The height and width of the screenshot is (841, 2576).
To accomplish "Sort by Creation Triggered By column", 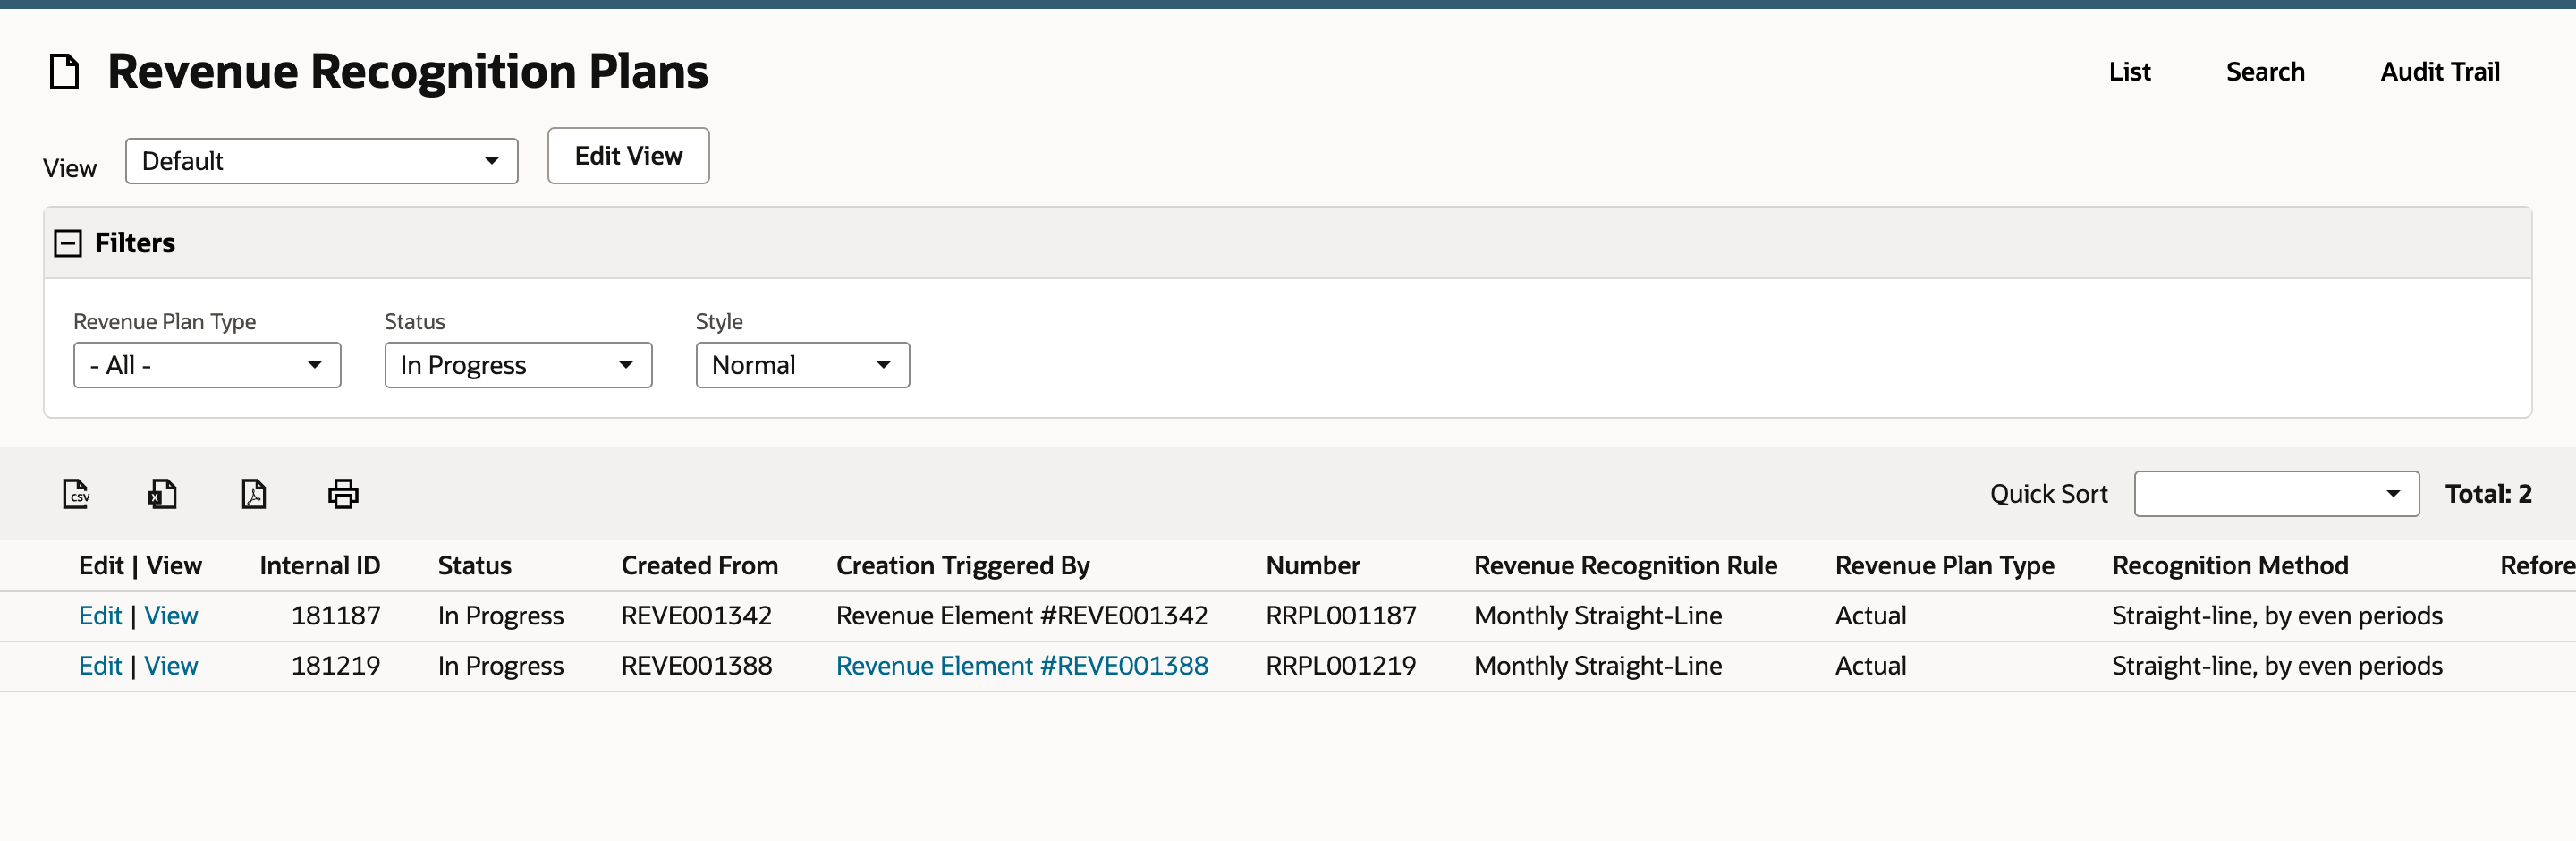I will (962, 566).
